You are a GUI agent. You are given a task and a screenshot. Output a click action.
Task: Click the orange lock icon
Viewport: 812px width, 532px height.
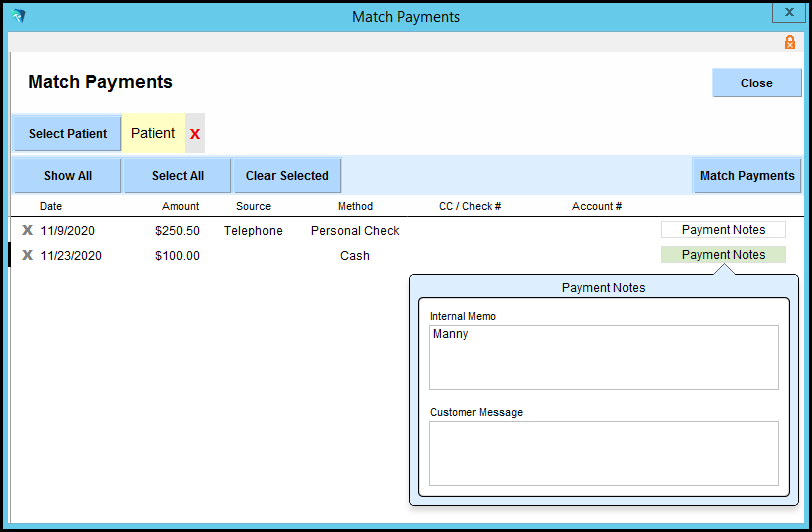point(790,42)
